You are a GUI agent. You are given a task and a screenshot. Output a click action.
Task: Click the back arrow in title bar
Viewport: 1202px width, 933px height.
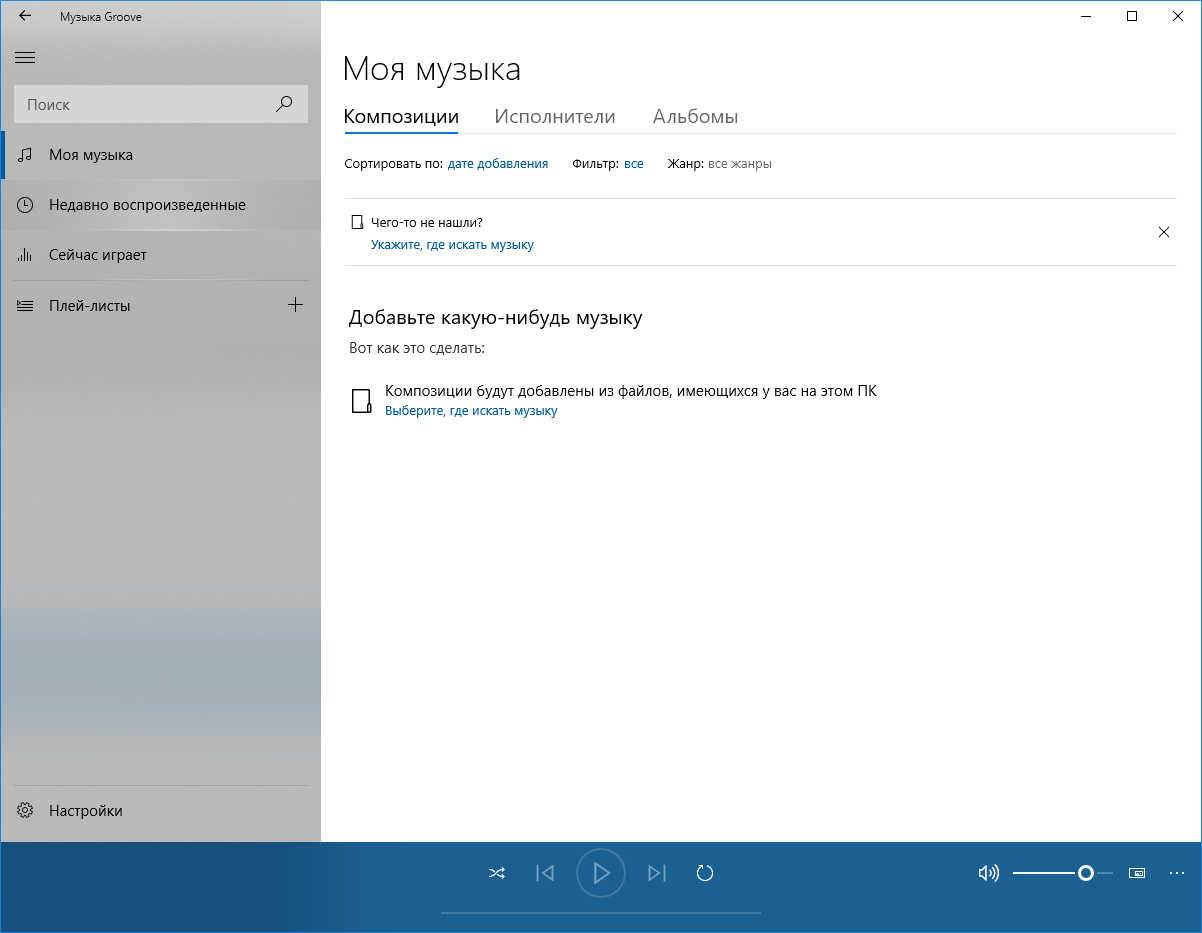click(x=25, y=16)
